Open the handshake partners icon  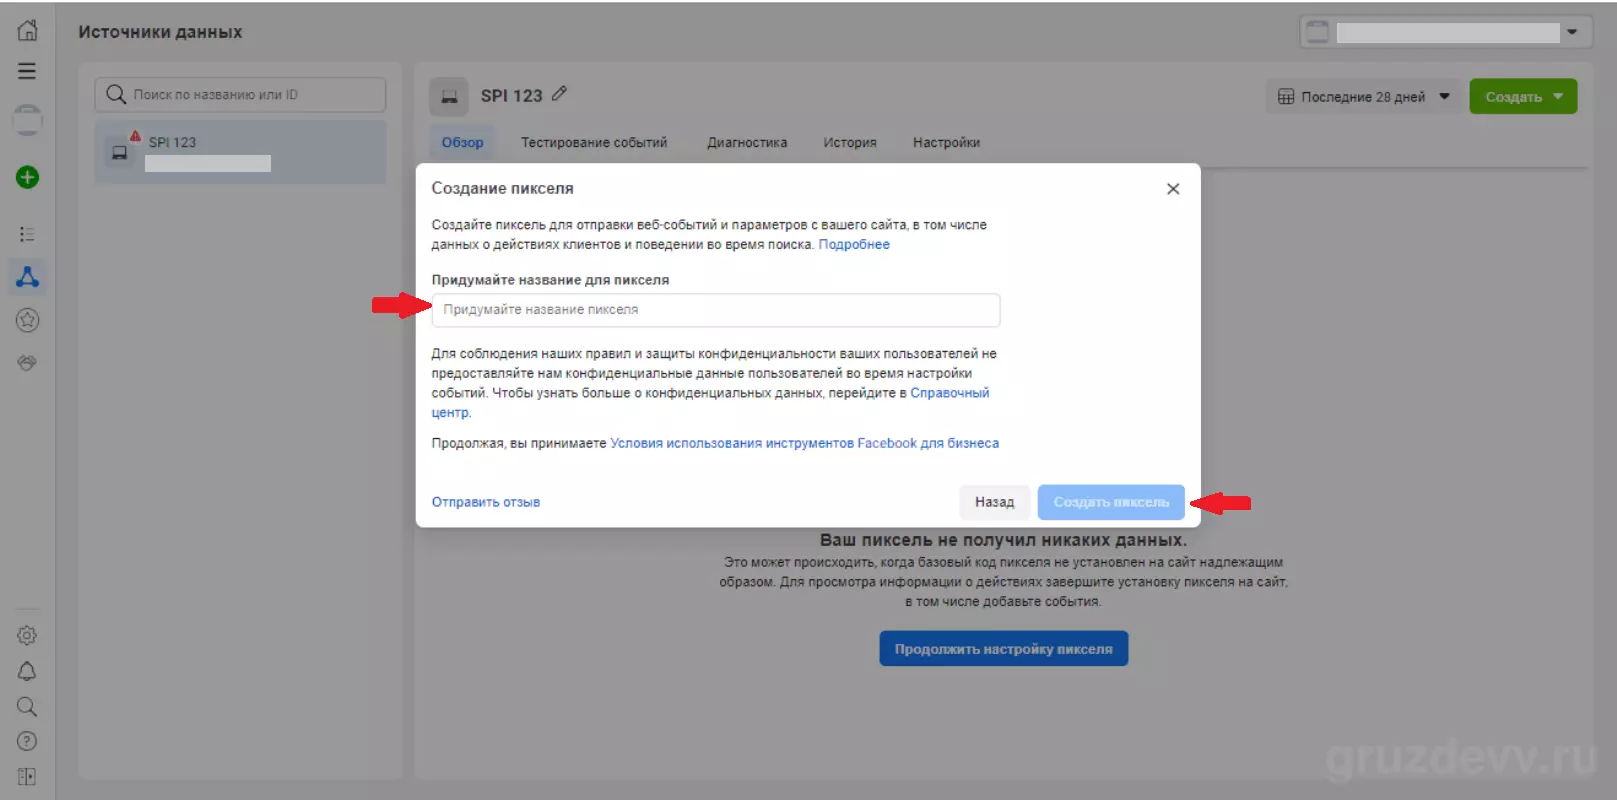coord(27,363)
